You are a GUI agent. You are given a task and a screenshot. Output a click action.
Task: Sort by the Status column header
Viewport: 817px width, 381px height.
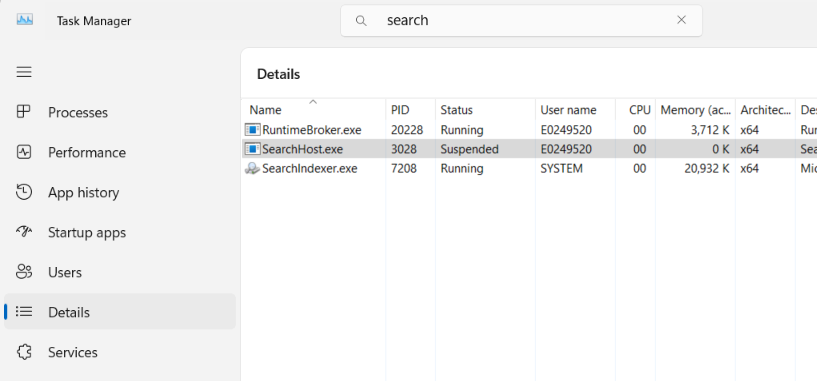[x=485, y=109]
